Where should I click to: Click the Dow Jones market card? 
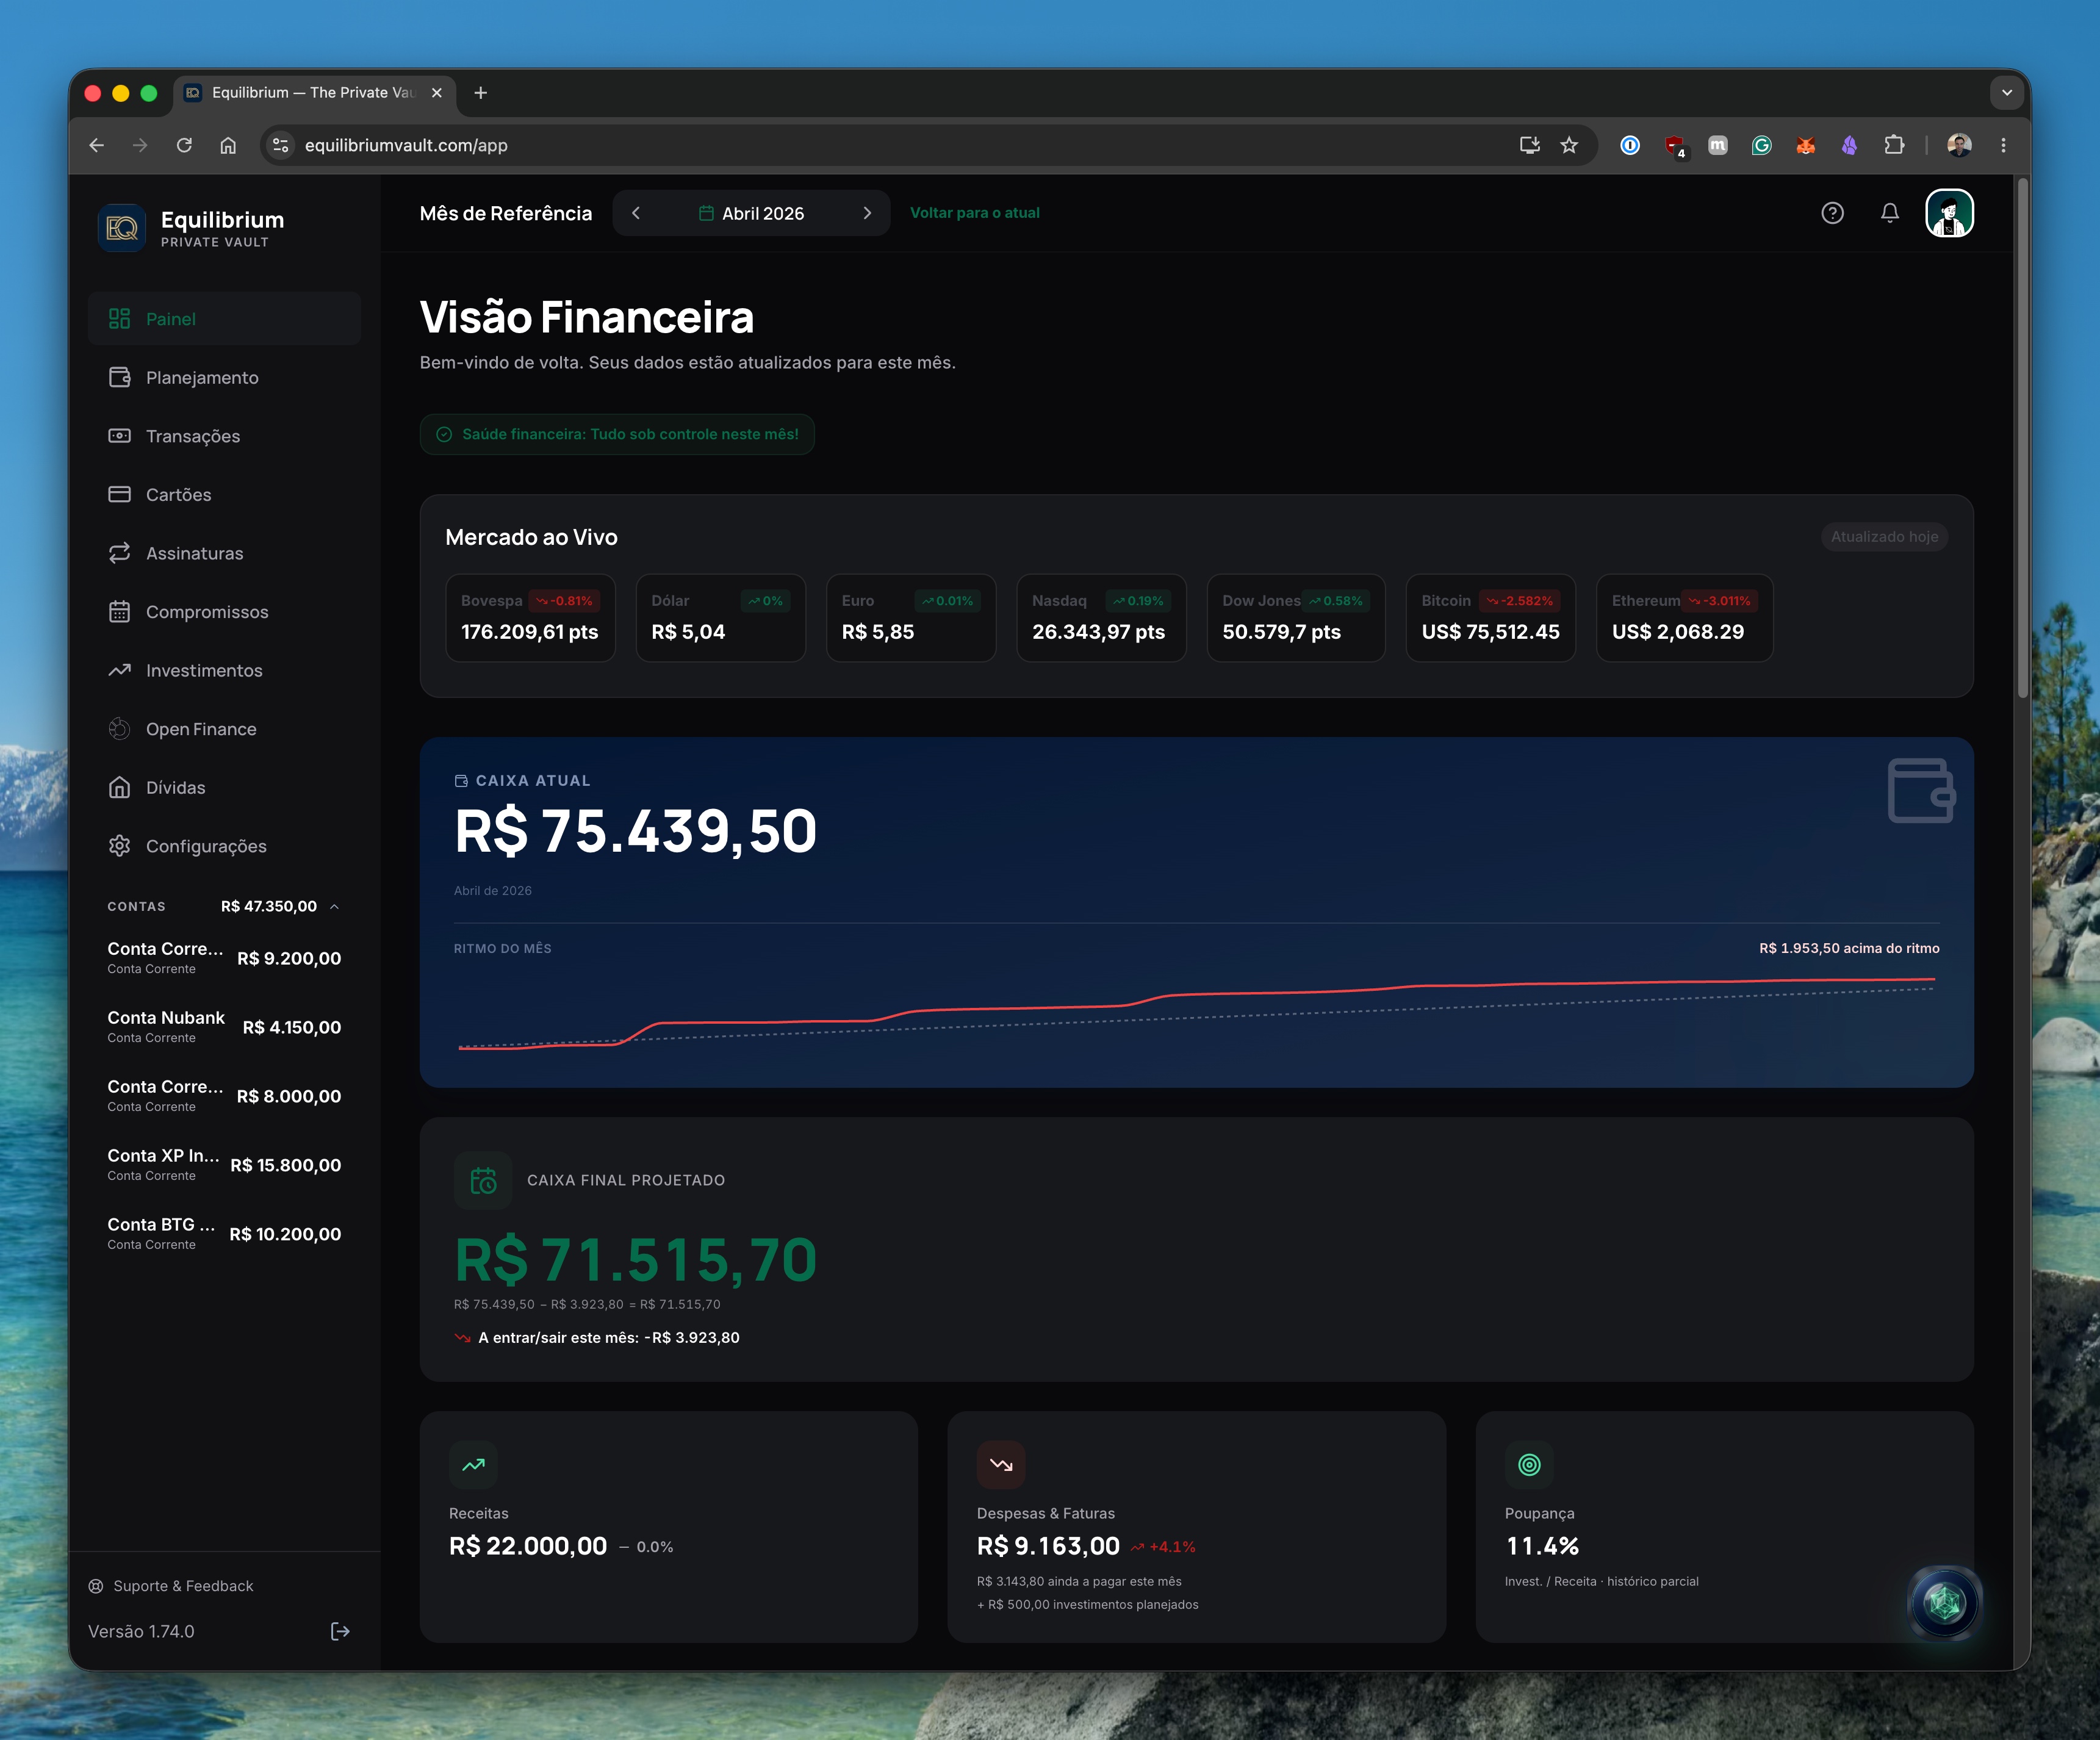pyautogui.click(x=1295, y=617)
